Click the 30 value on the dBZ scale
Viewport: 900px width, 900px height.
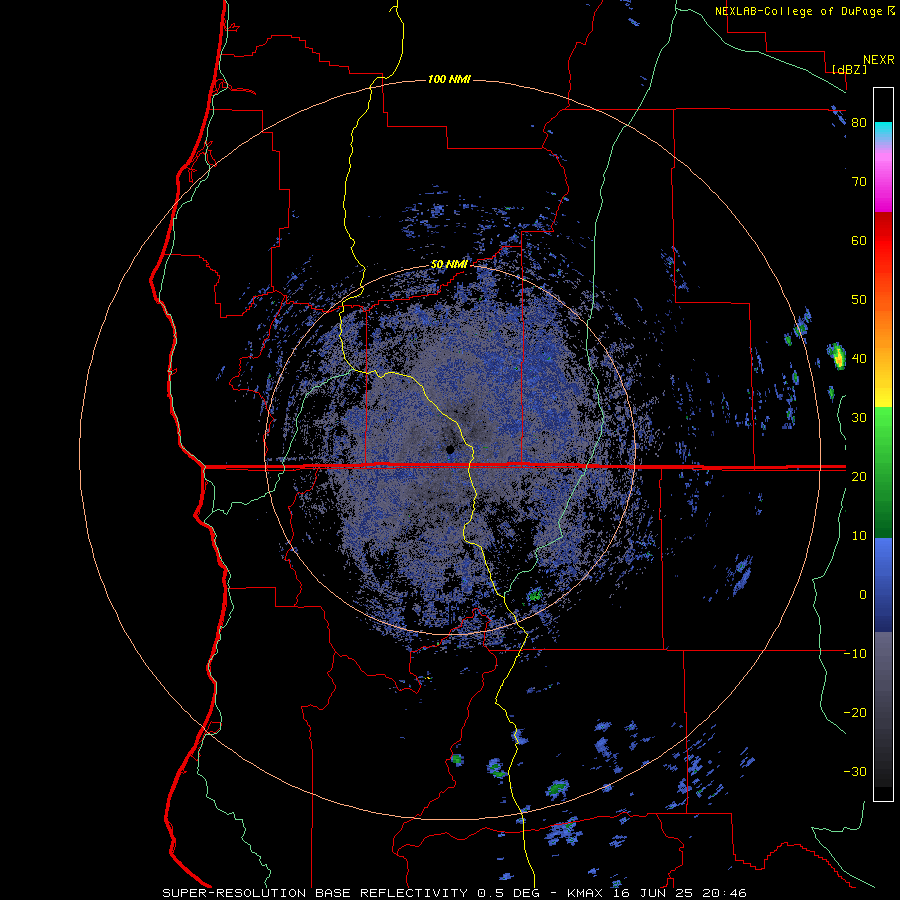pos(859,418)
